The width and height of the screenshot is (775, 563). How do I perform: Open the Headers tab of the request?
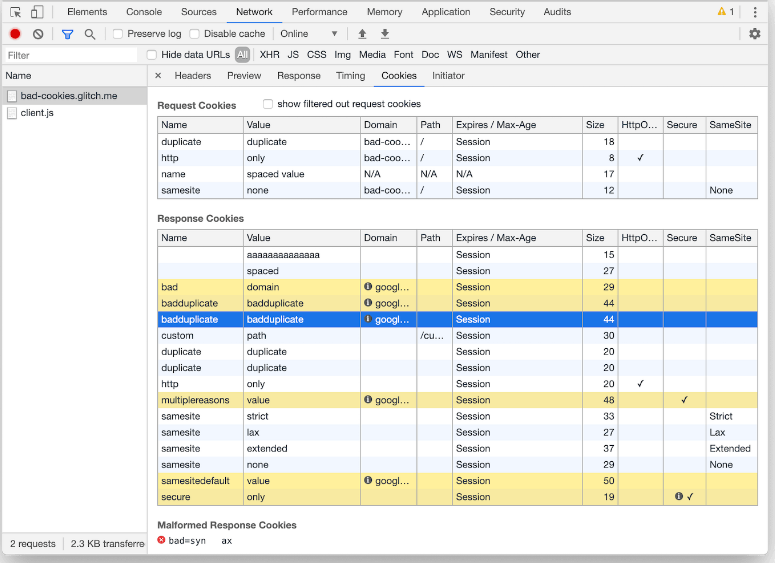[x=192, y=76]
